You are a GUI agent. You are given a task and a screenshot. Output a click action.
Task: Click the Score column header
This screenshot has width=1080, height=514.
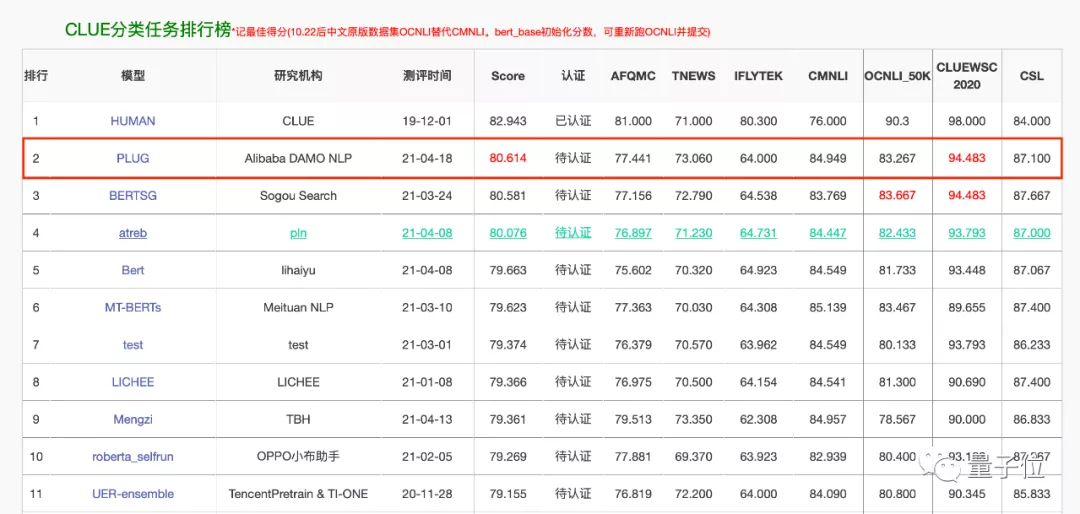[508, 76]
